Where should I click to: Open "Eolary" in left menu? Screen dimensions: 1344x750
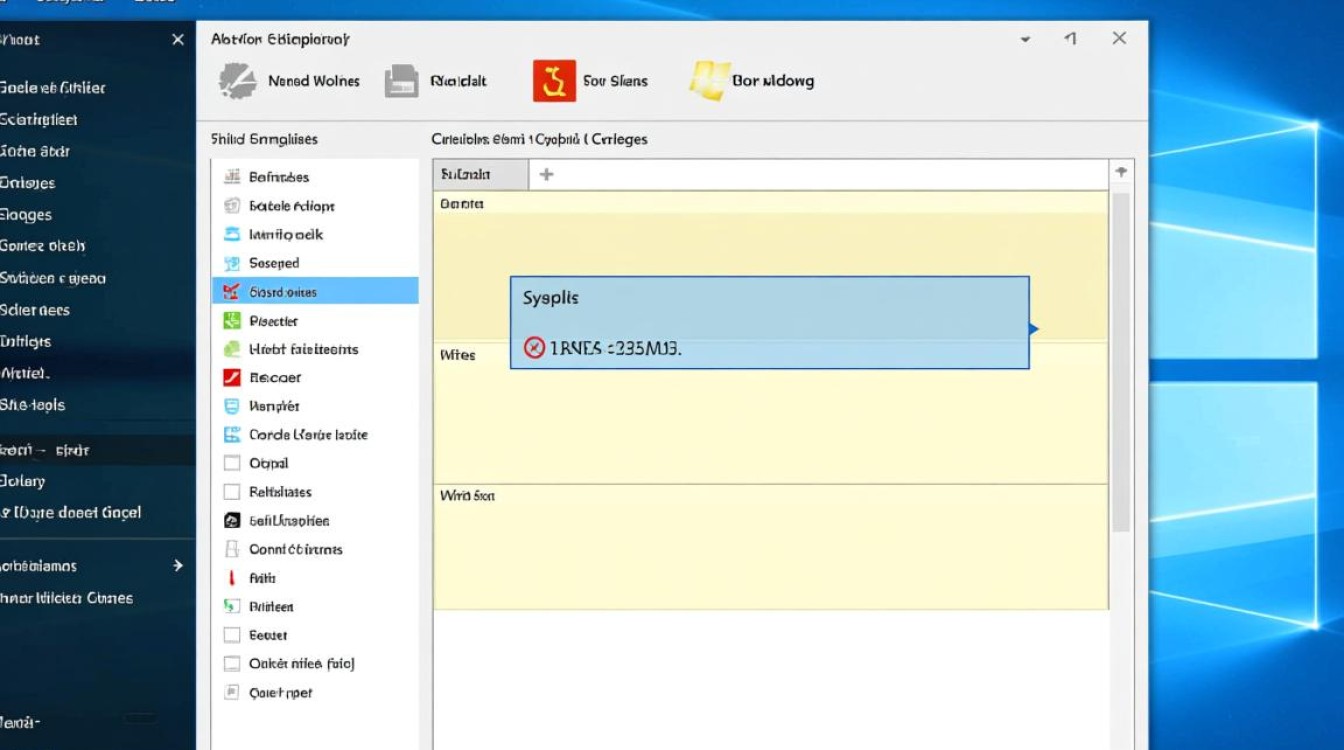click(x=23, y=481)
